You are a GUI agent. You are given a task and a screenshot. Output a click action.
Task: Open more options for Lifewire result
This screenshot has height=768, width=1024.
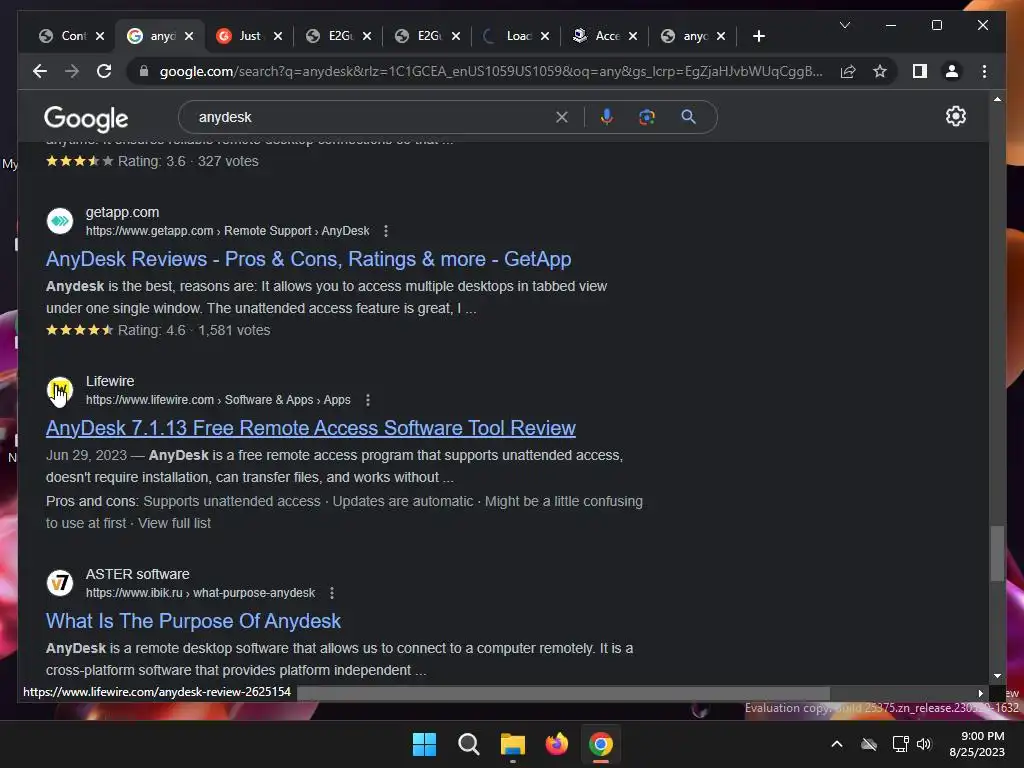click(368, 400)
